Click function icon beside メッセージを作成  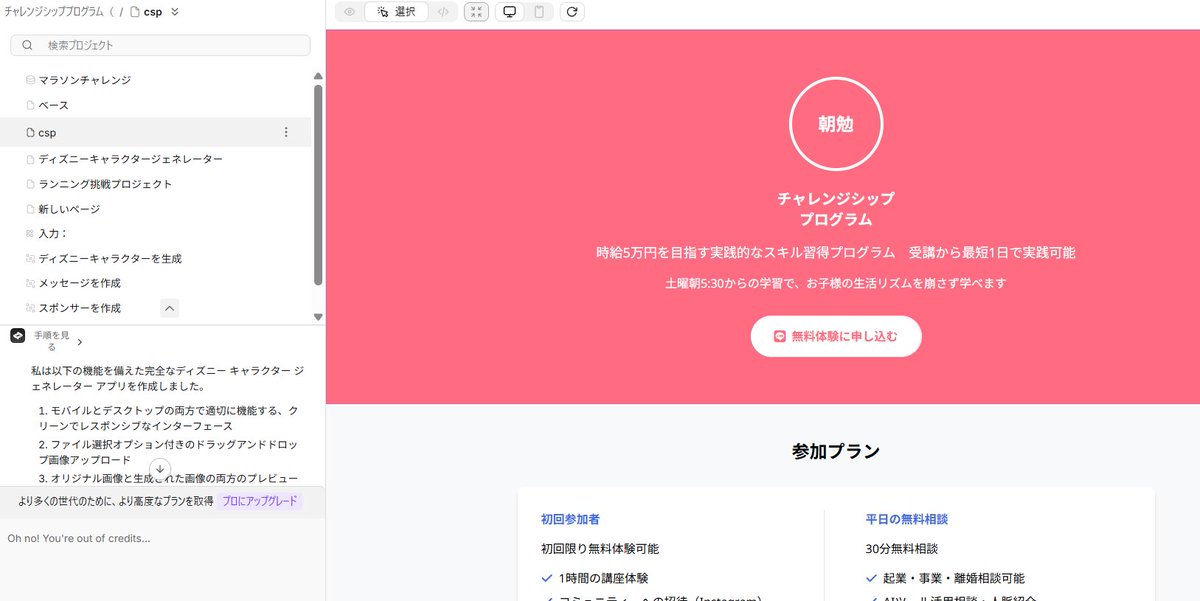click(x=30, y=283)
